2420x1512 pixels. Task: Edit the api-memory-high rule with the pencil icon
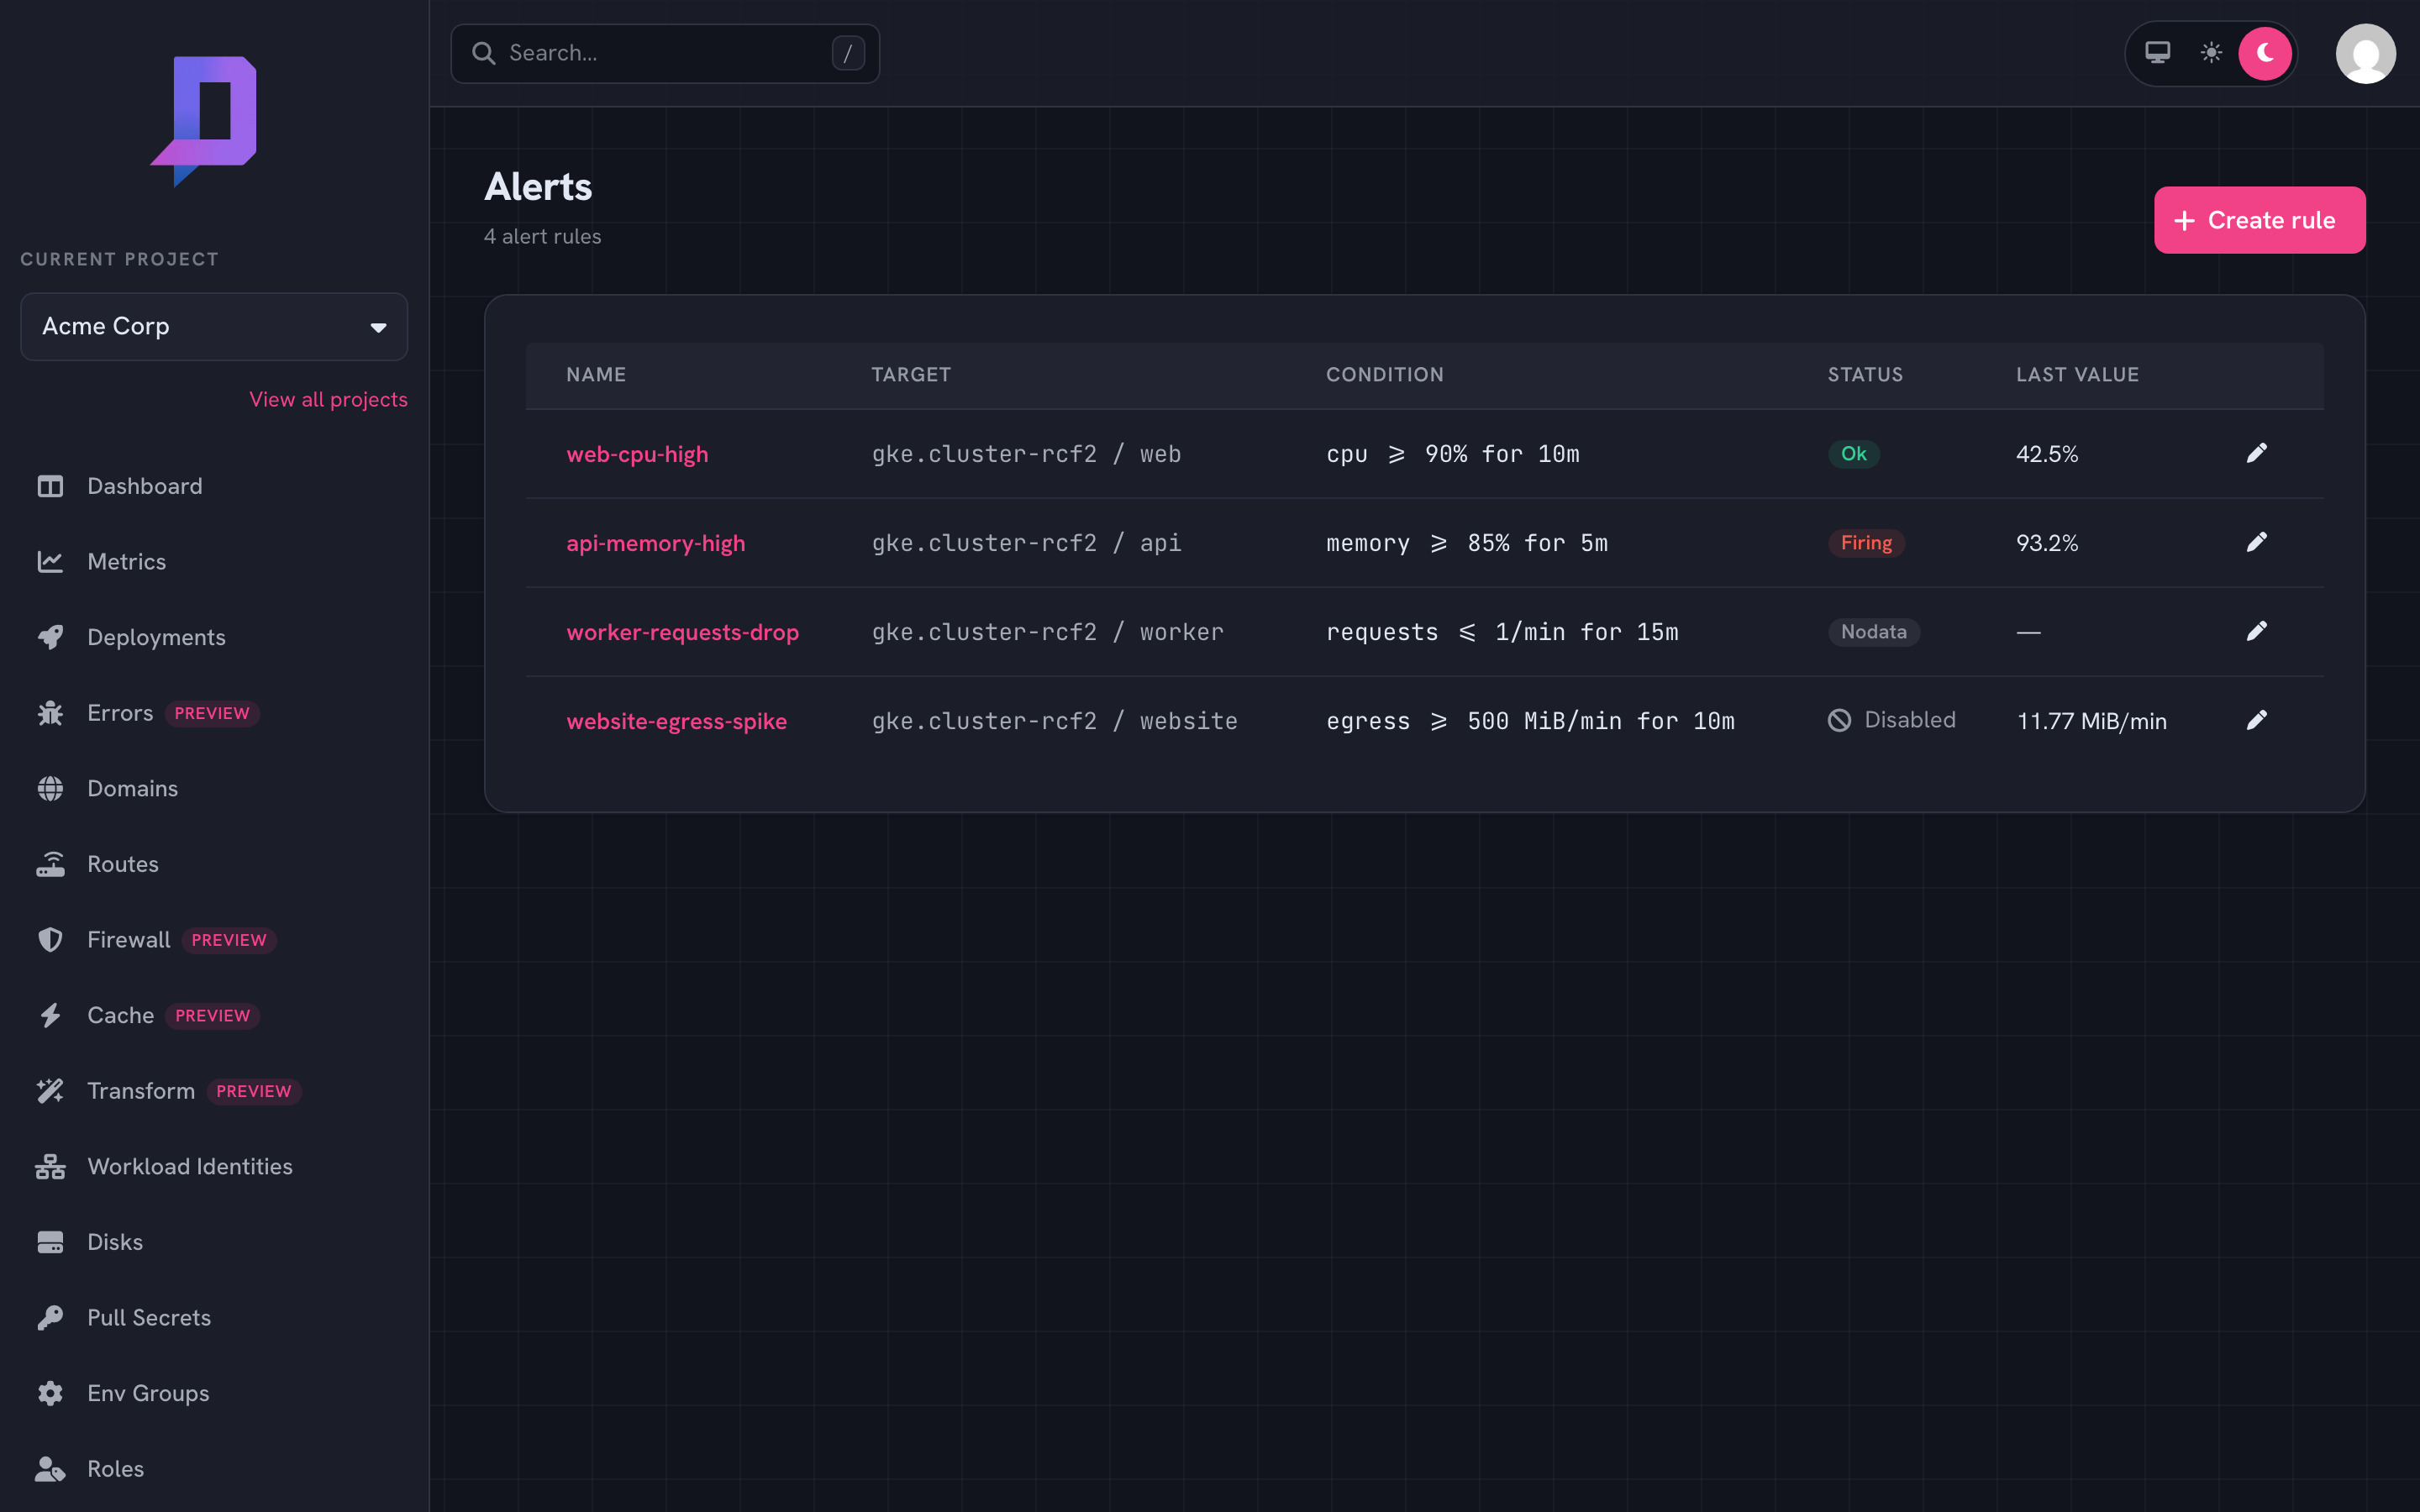pyautogui.click(x=2256, y=542)
